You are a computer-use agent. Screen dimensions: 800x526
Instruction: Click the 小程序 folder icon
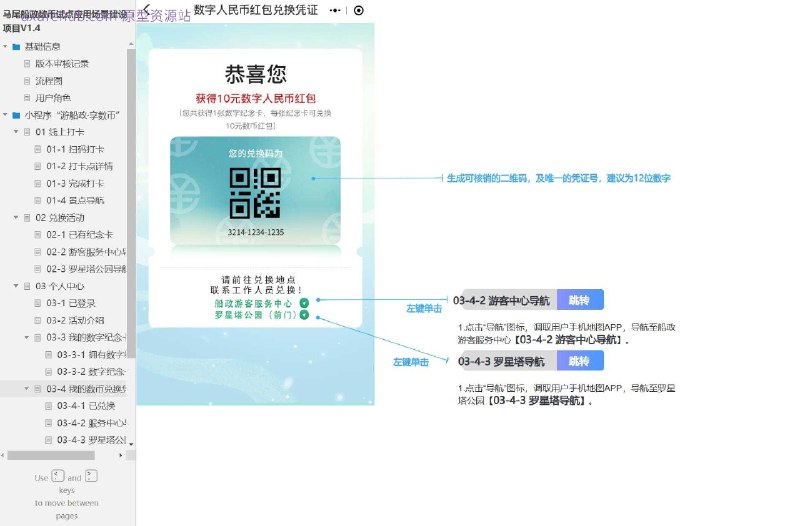pos(16,115)
